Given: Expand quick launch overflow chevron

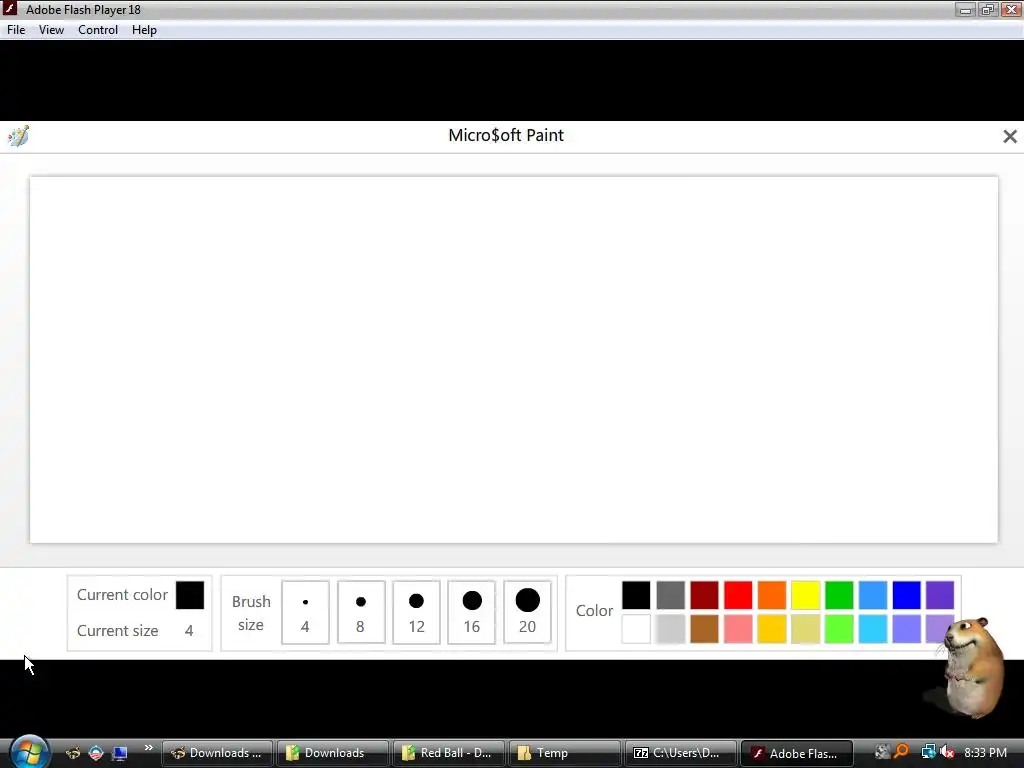Looking at the screenshot, I should 148,748.
